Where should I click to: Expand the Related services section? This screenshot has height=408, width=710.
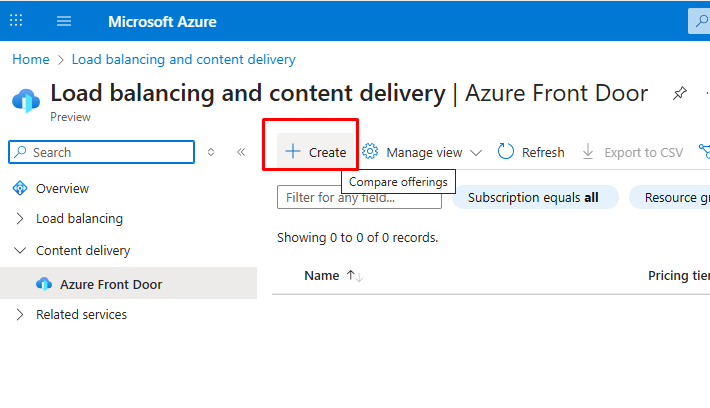click(19, 314)
